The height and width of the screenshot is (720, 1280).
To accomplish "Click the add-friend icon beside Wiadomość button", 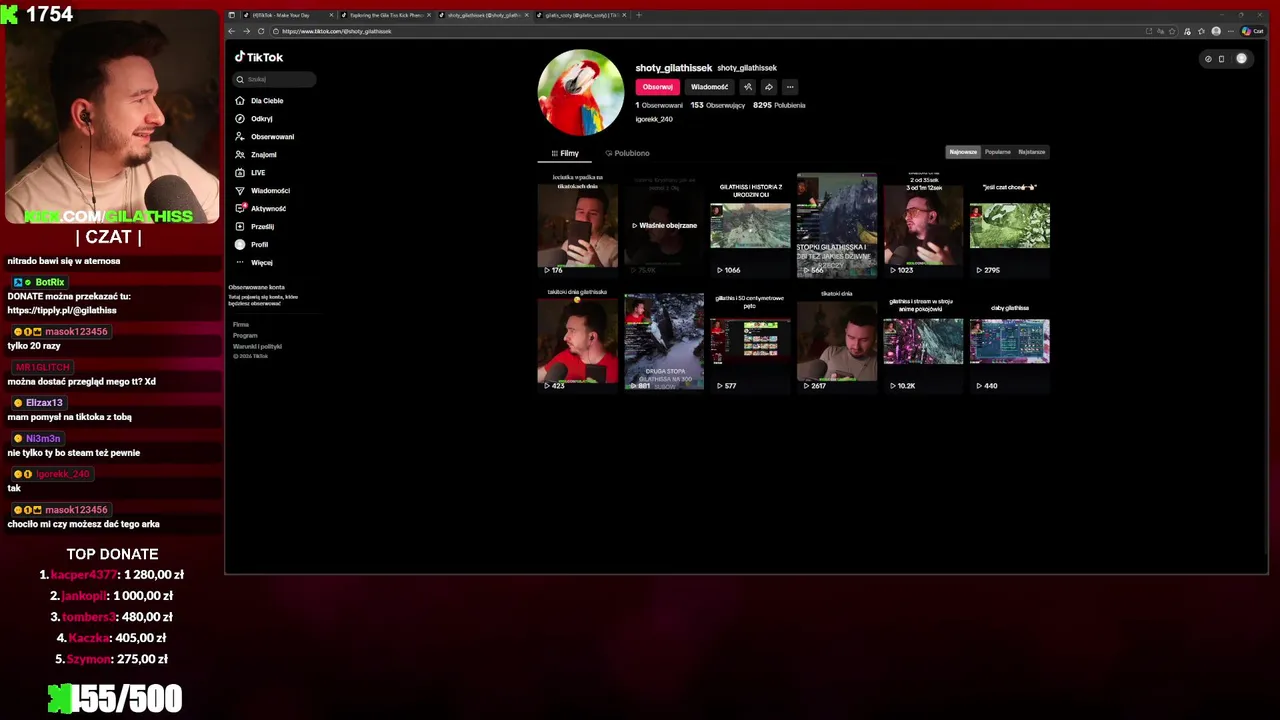I will 747,87.
